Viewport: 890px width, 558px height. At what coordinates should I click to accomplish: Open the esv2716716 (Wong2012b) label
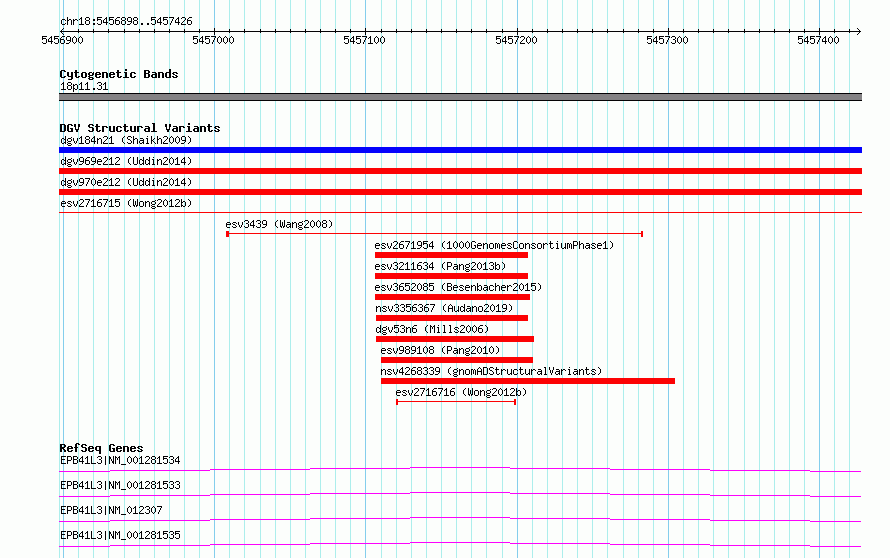click(461, 392)
